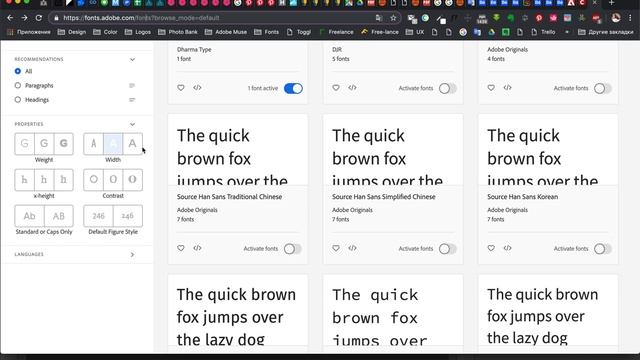Select heavy weight G filter
Image resolution: width=640 pixels, height=360 pixels.
point(64,144)
